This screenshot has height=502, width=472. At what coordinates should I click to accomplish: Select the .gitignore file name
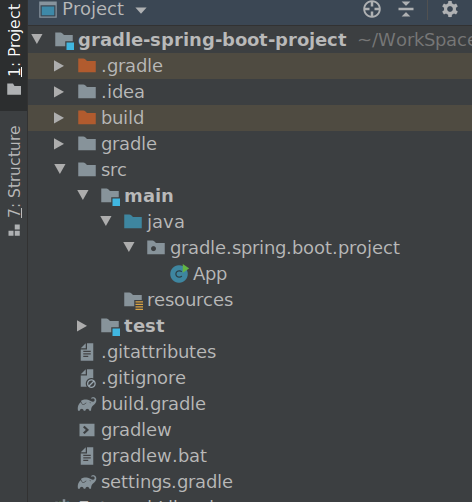[x=143, y=379]
